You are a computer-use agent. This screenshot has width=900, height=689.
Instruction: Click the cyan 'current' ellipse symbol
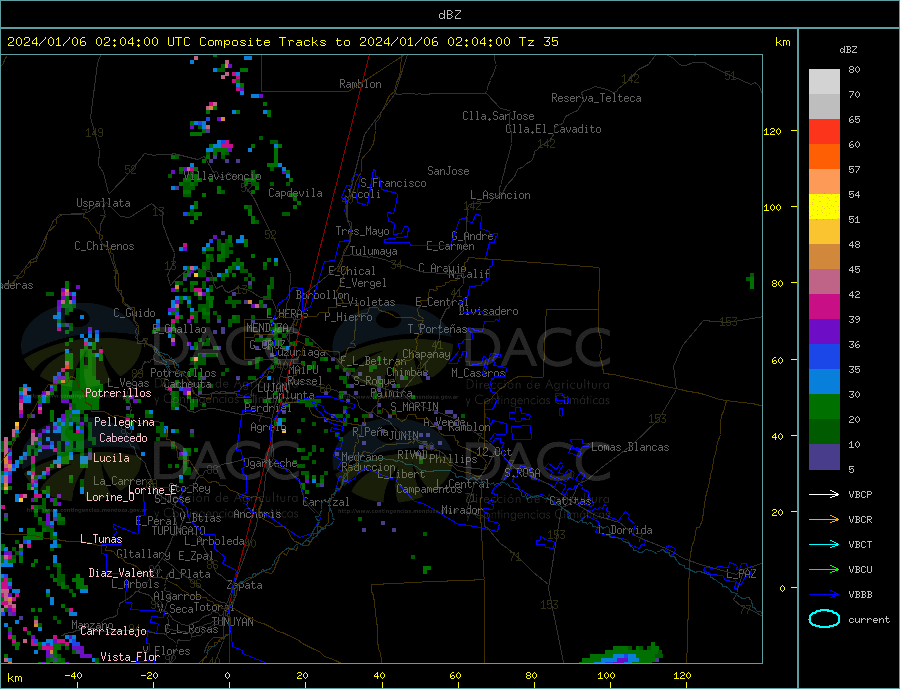[824, 619]
